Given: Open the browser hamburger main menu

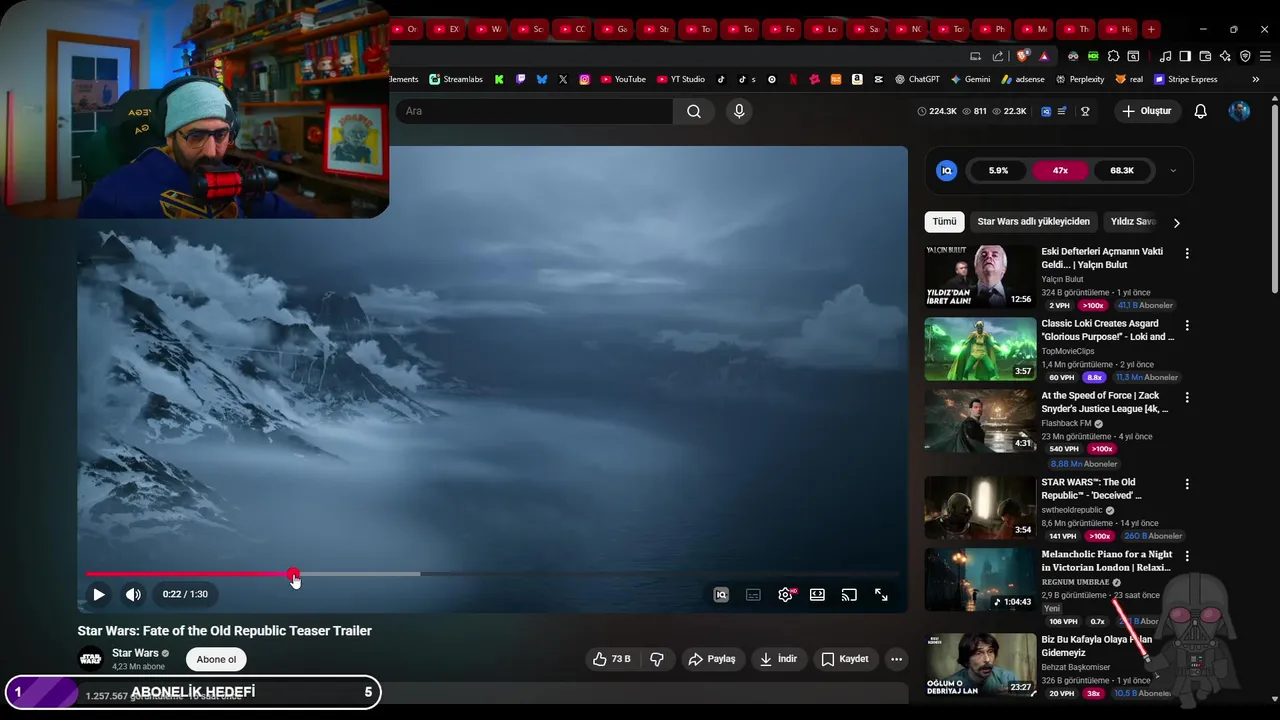Looking at the screenshot, I should click(1264, 56).
